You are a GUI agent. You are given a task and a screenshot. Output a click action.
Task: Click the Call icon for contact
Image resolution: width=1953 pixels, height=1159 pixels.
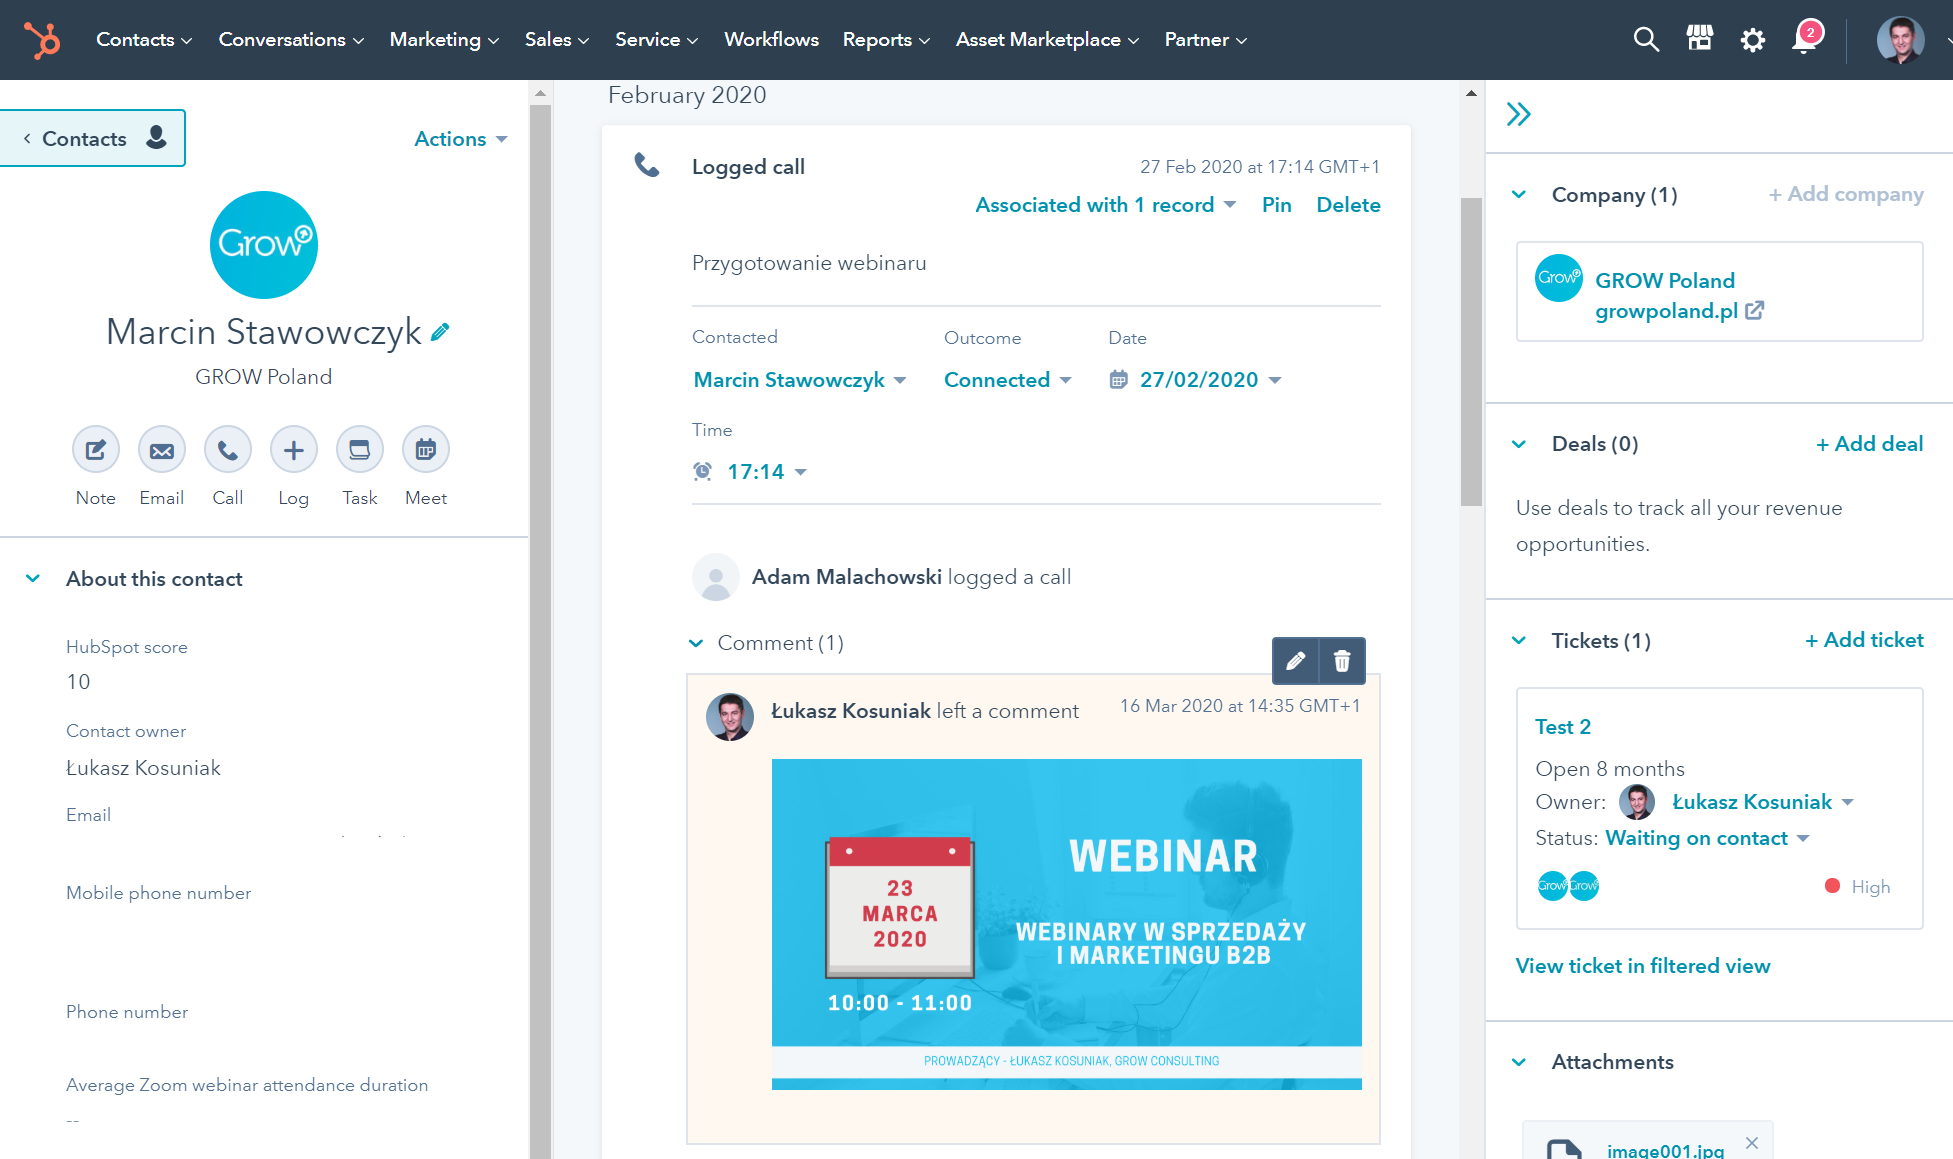[226, 448]
